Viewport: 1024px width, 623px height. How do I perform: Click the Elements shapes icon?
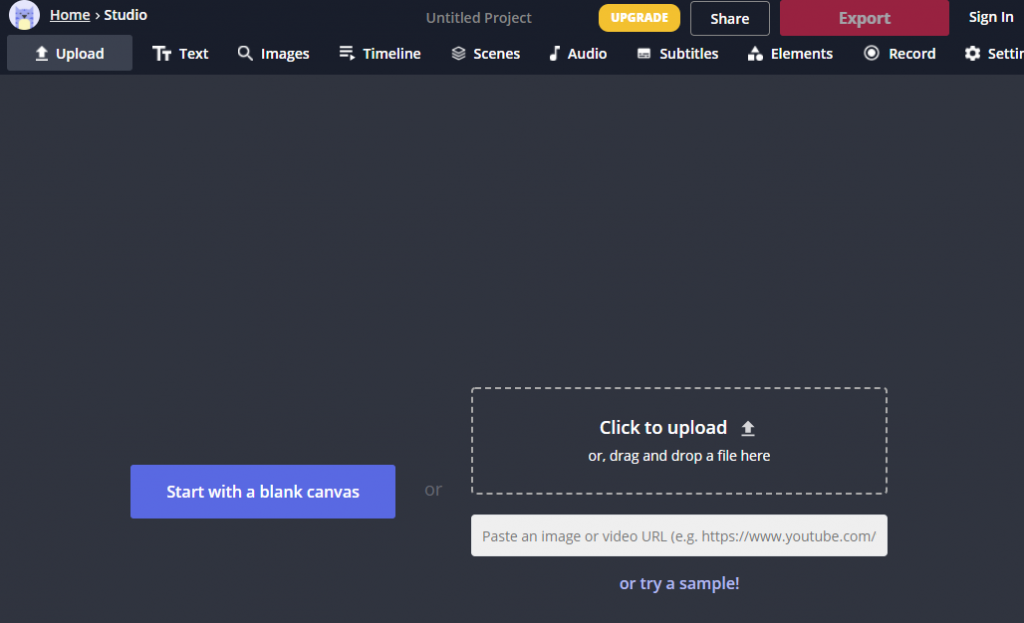755,54
